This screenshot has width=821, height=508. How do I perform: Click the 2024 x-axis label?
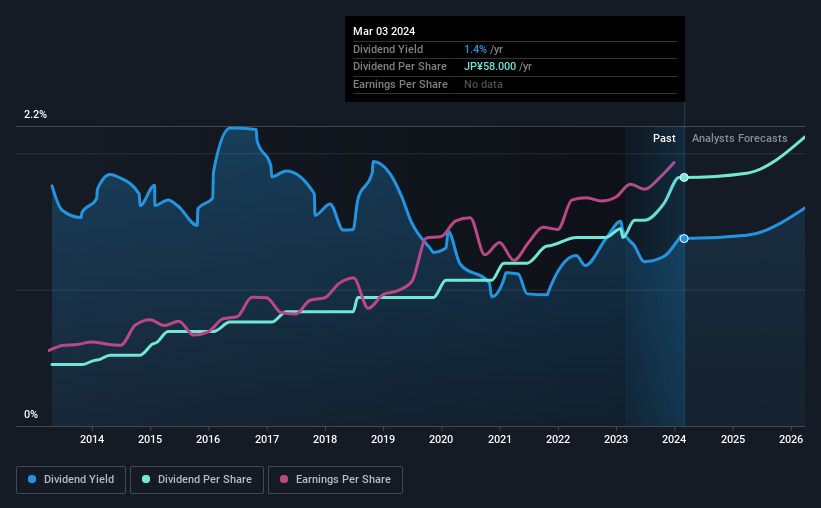pyautogui.click(x=674, y=439)
